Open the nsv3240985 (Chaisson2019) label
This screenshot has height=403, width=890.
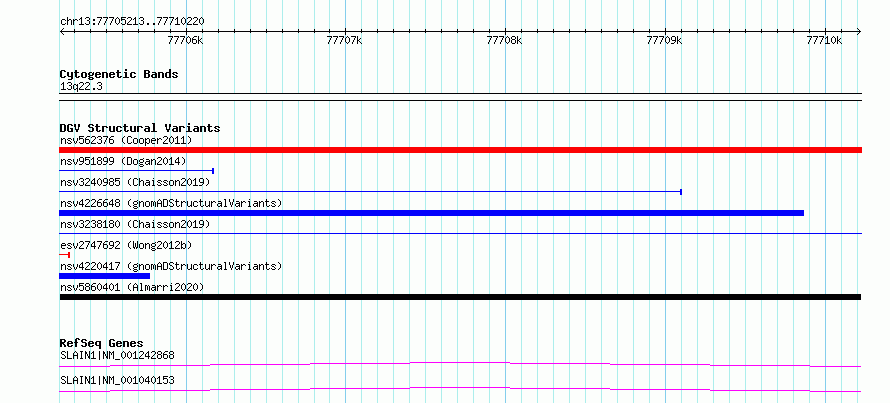point(135,182)
